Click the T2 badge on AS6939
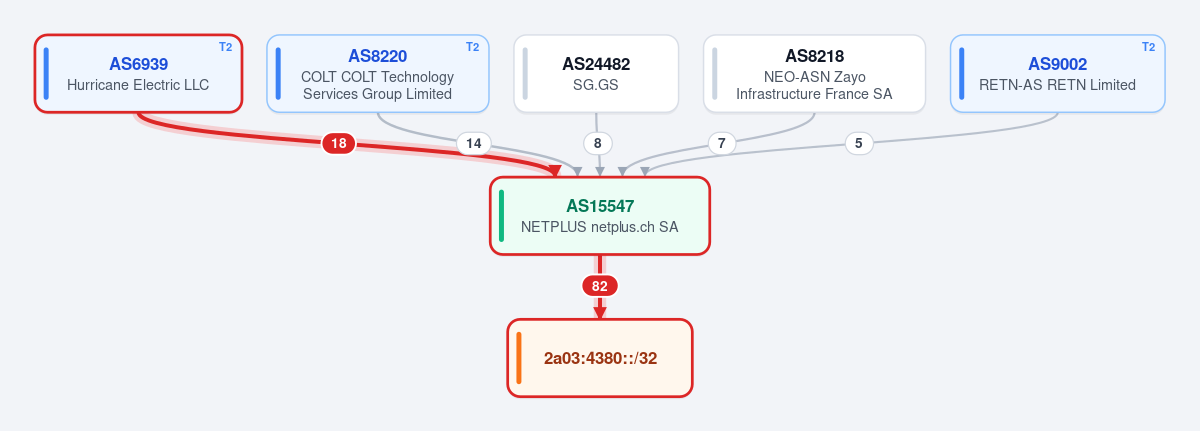1200x431 pixels. coord(225,47)
